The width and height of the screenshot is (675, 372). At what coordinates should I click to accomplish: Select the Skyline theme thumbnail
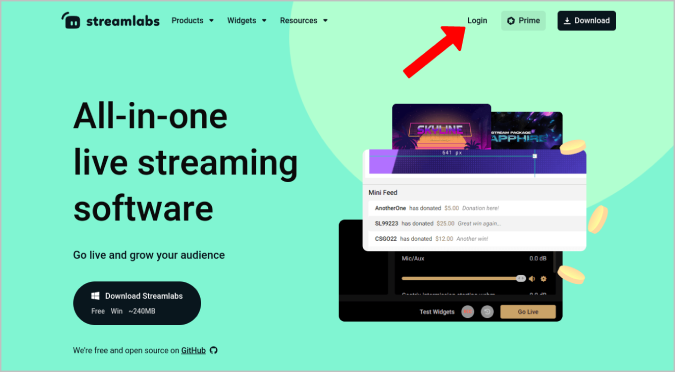441,127
